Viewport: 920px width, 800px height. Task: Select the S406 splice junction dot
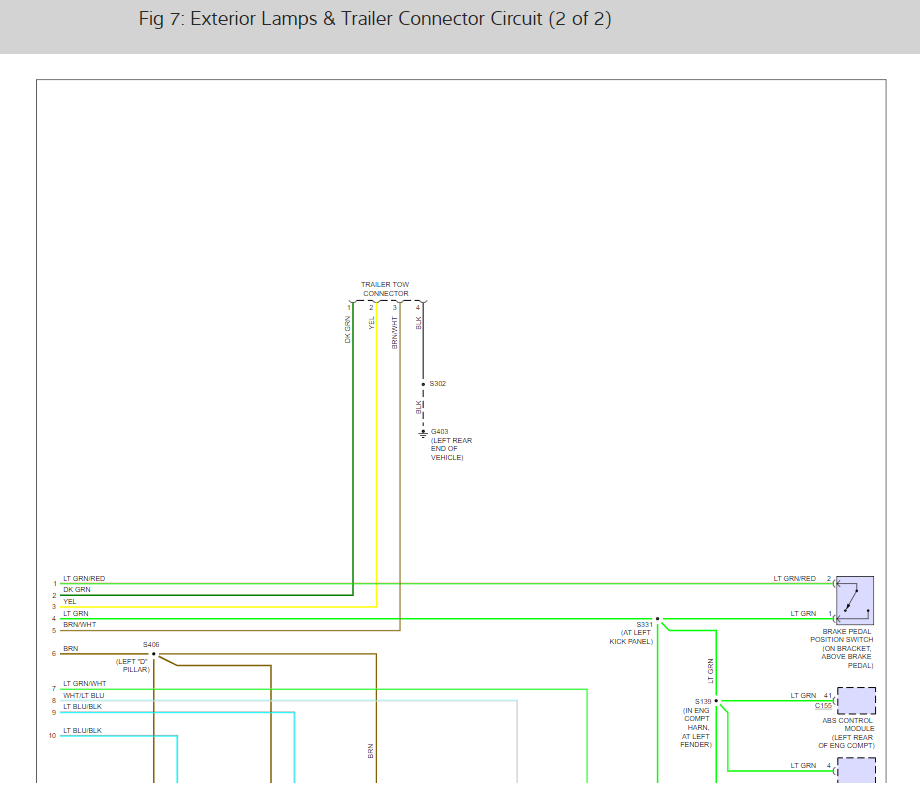153,655
